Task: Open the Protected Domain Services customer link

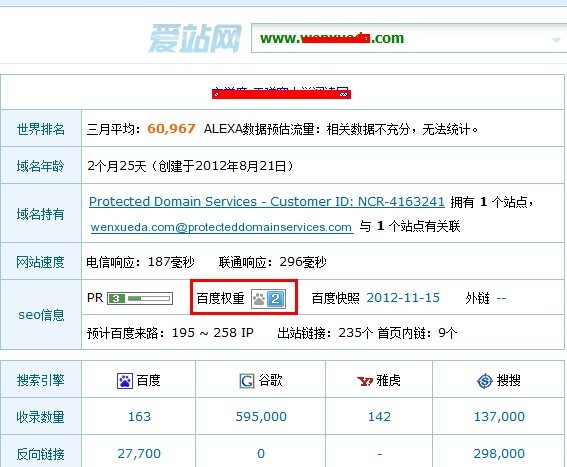Action: 267,201
